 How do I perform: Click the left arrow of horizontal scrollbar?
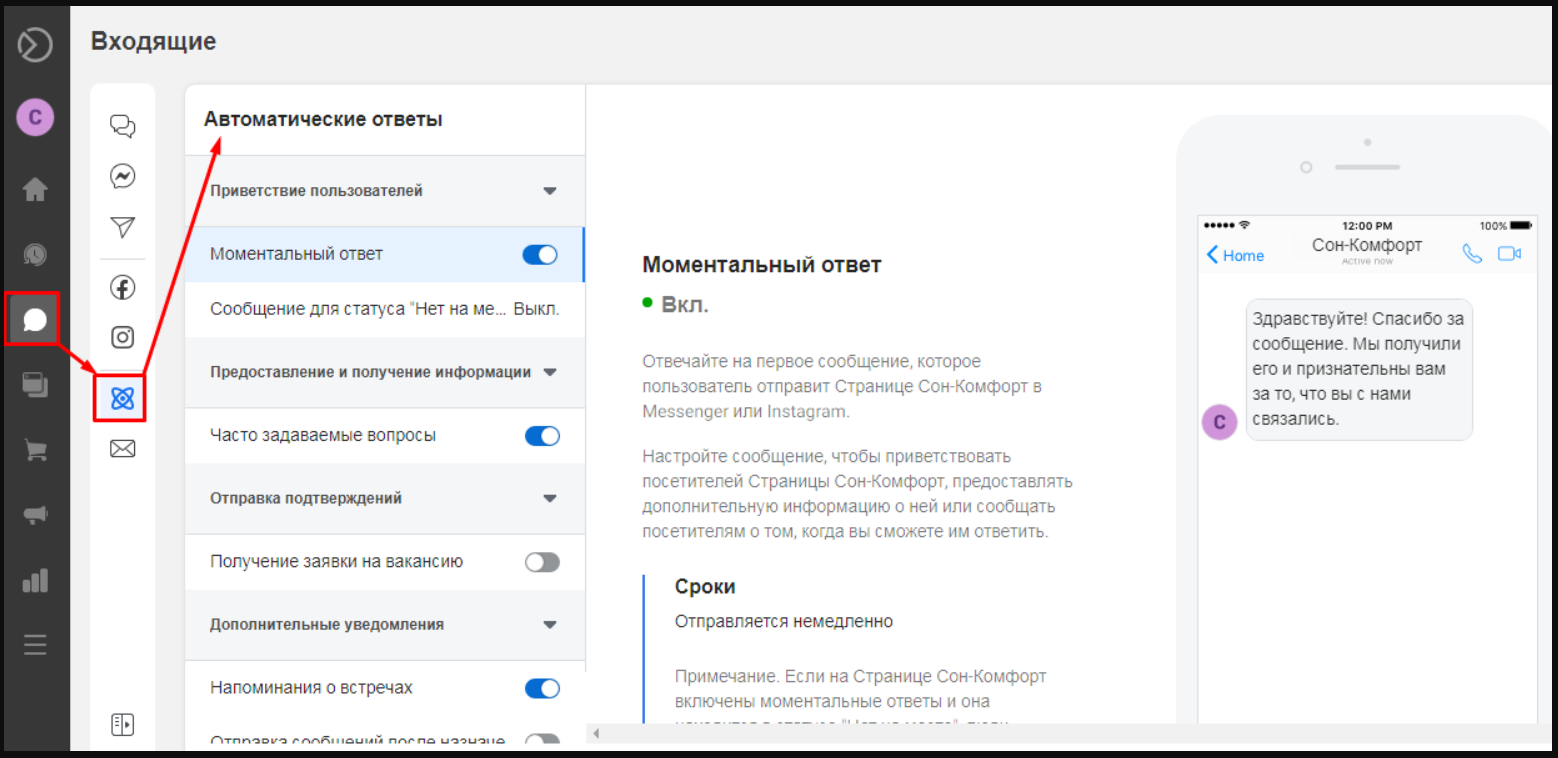pos(597,734)
